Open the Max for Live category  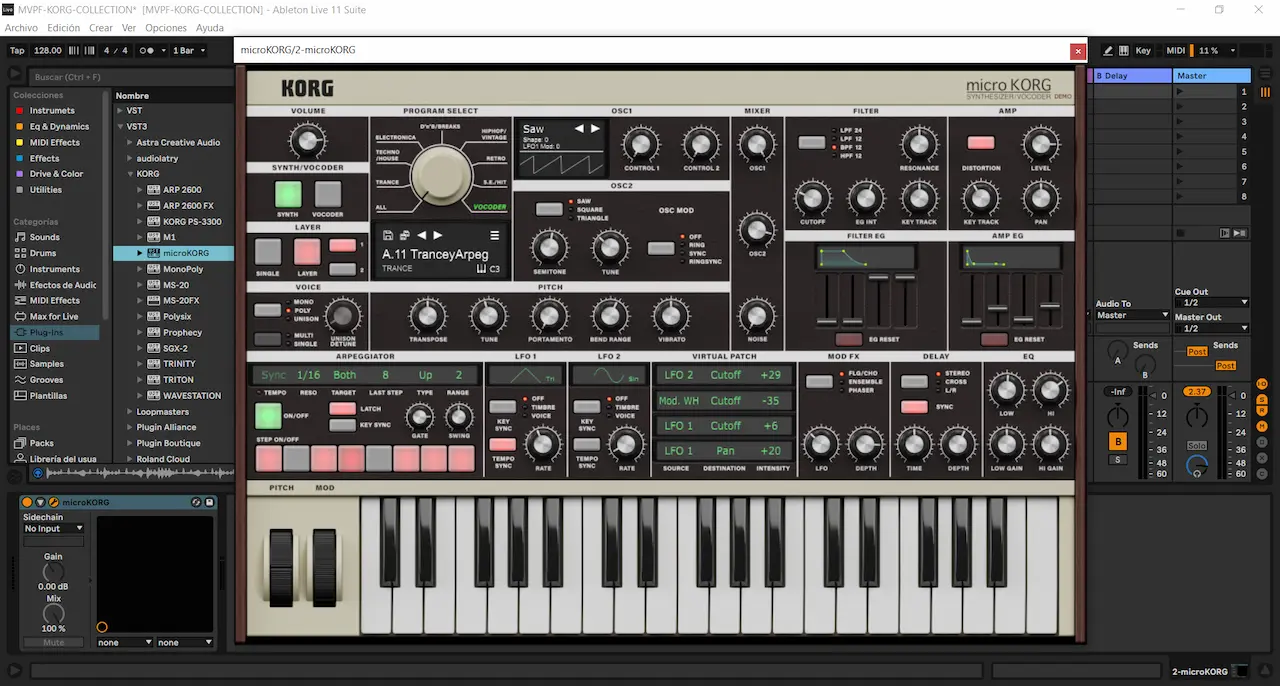54,316
